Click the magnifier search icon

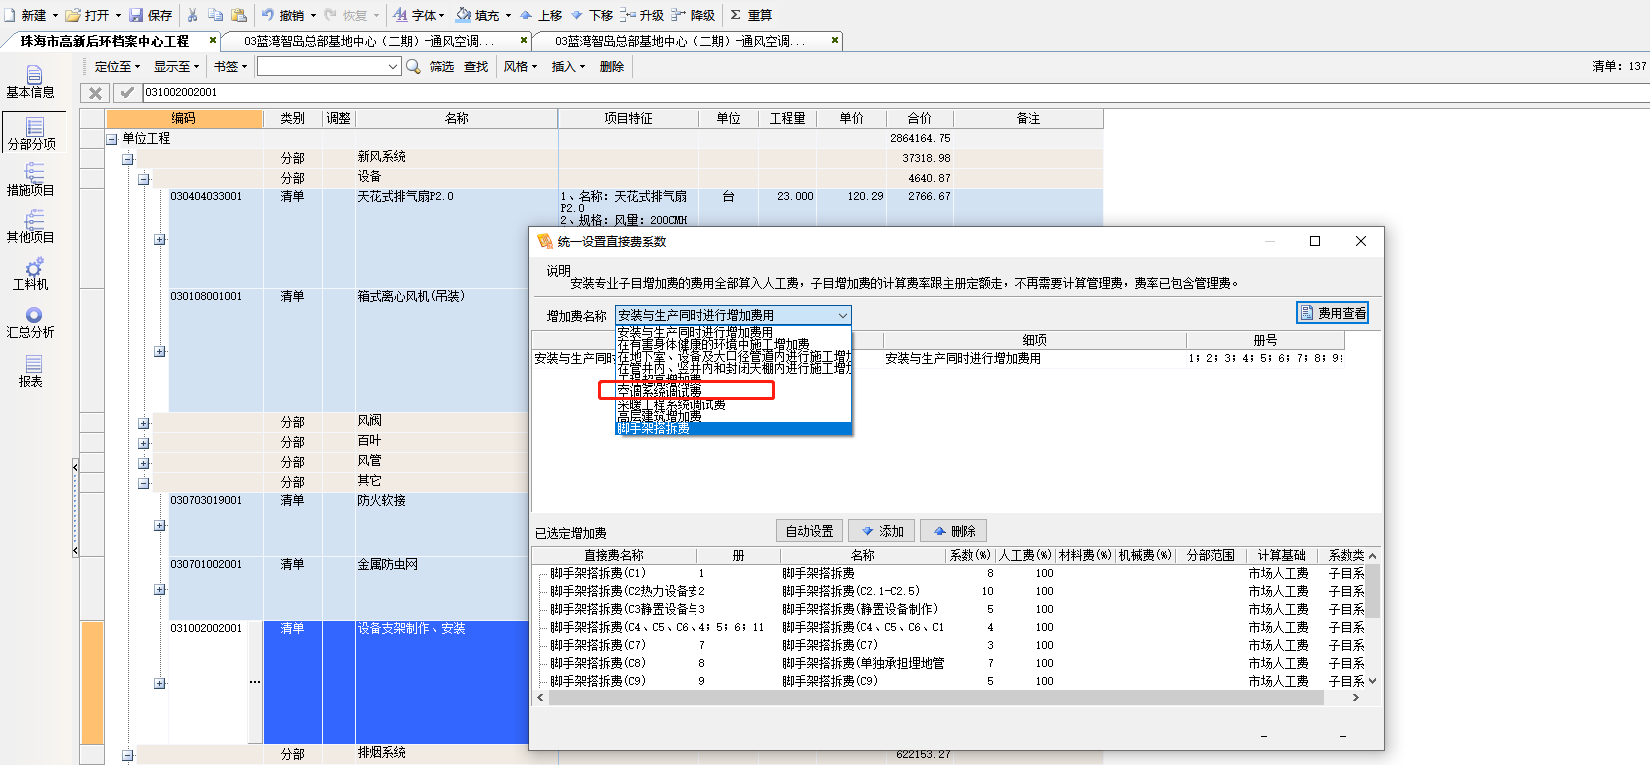pos(414,66)
